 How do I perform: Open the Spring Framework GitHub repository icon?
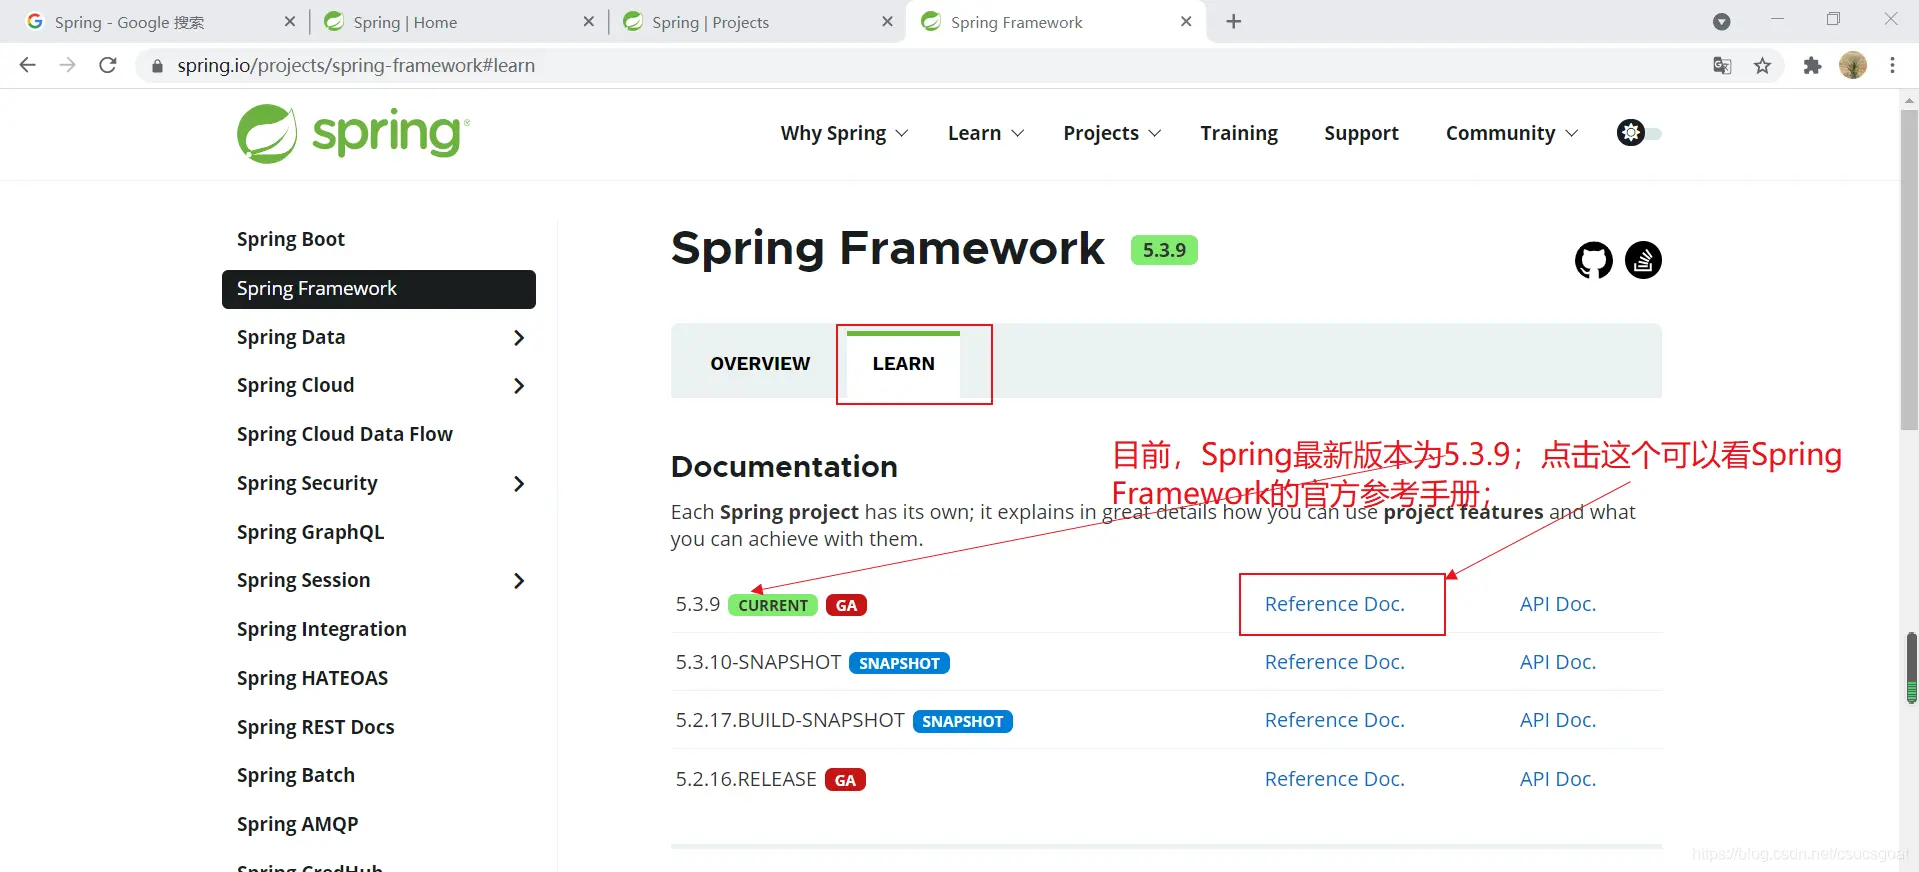point(1594,260)
